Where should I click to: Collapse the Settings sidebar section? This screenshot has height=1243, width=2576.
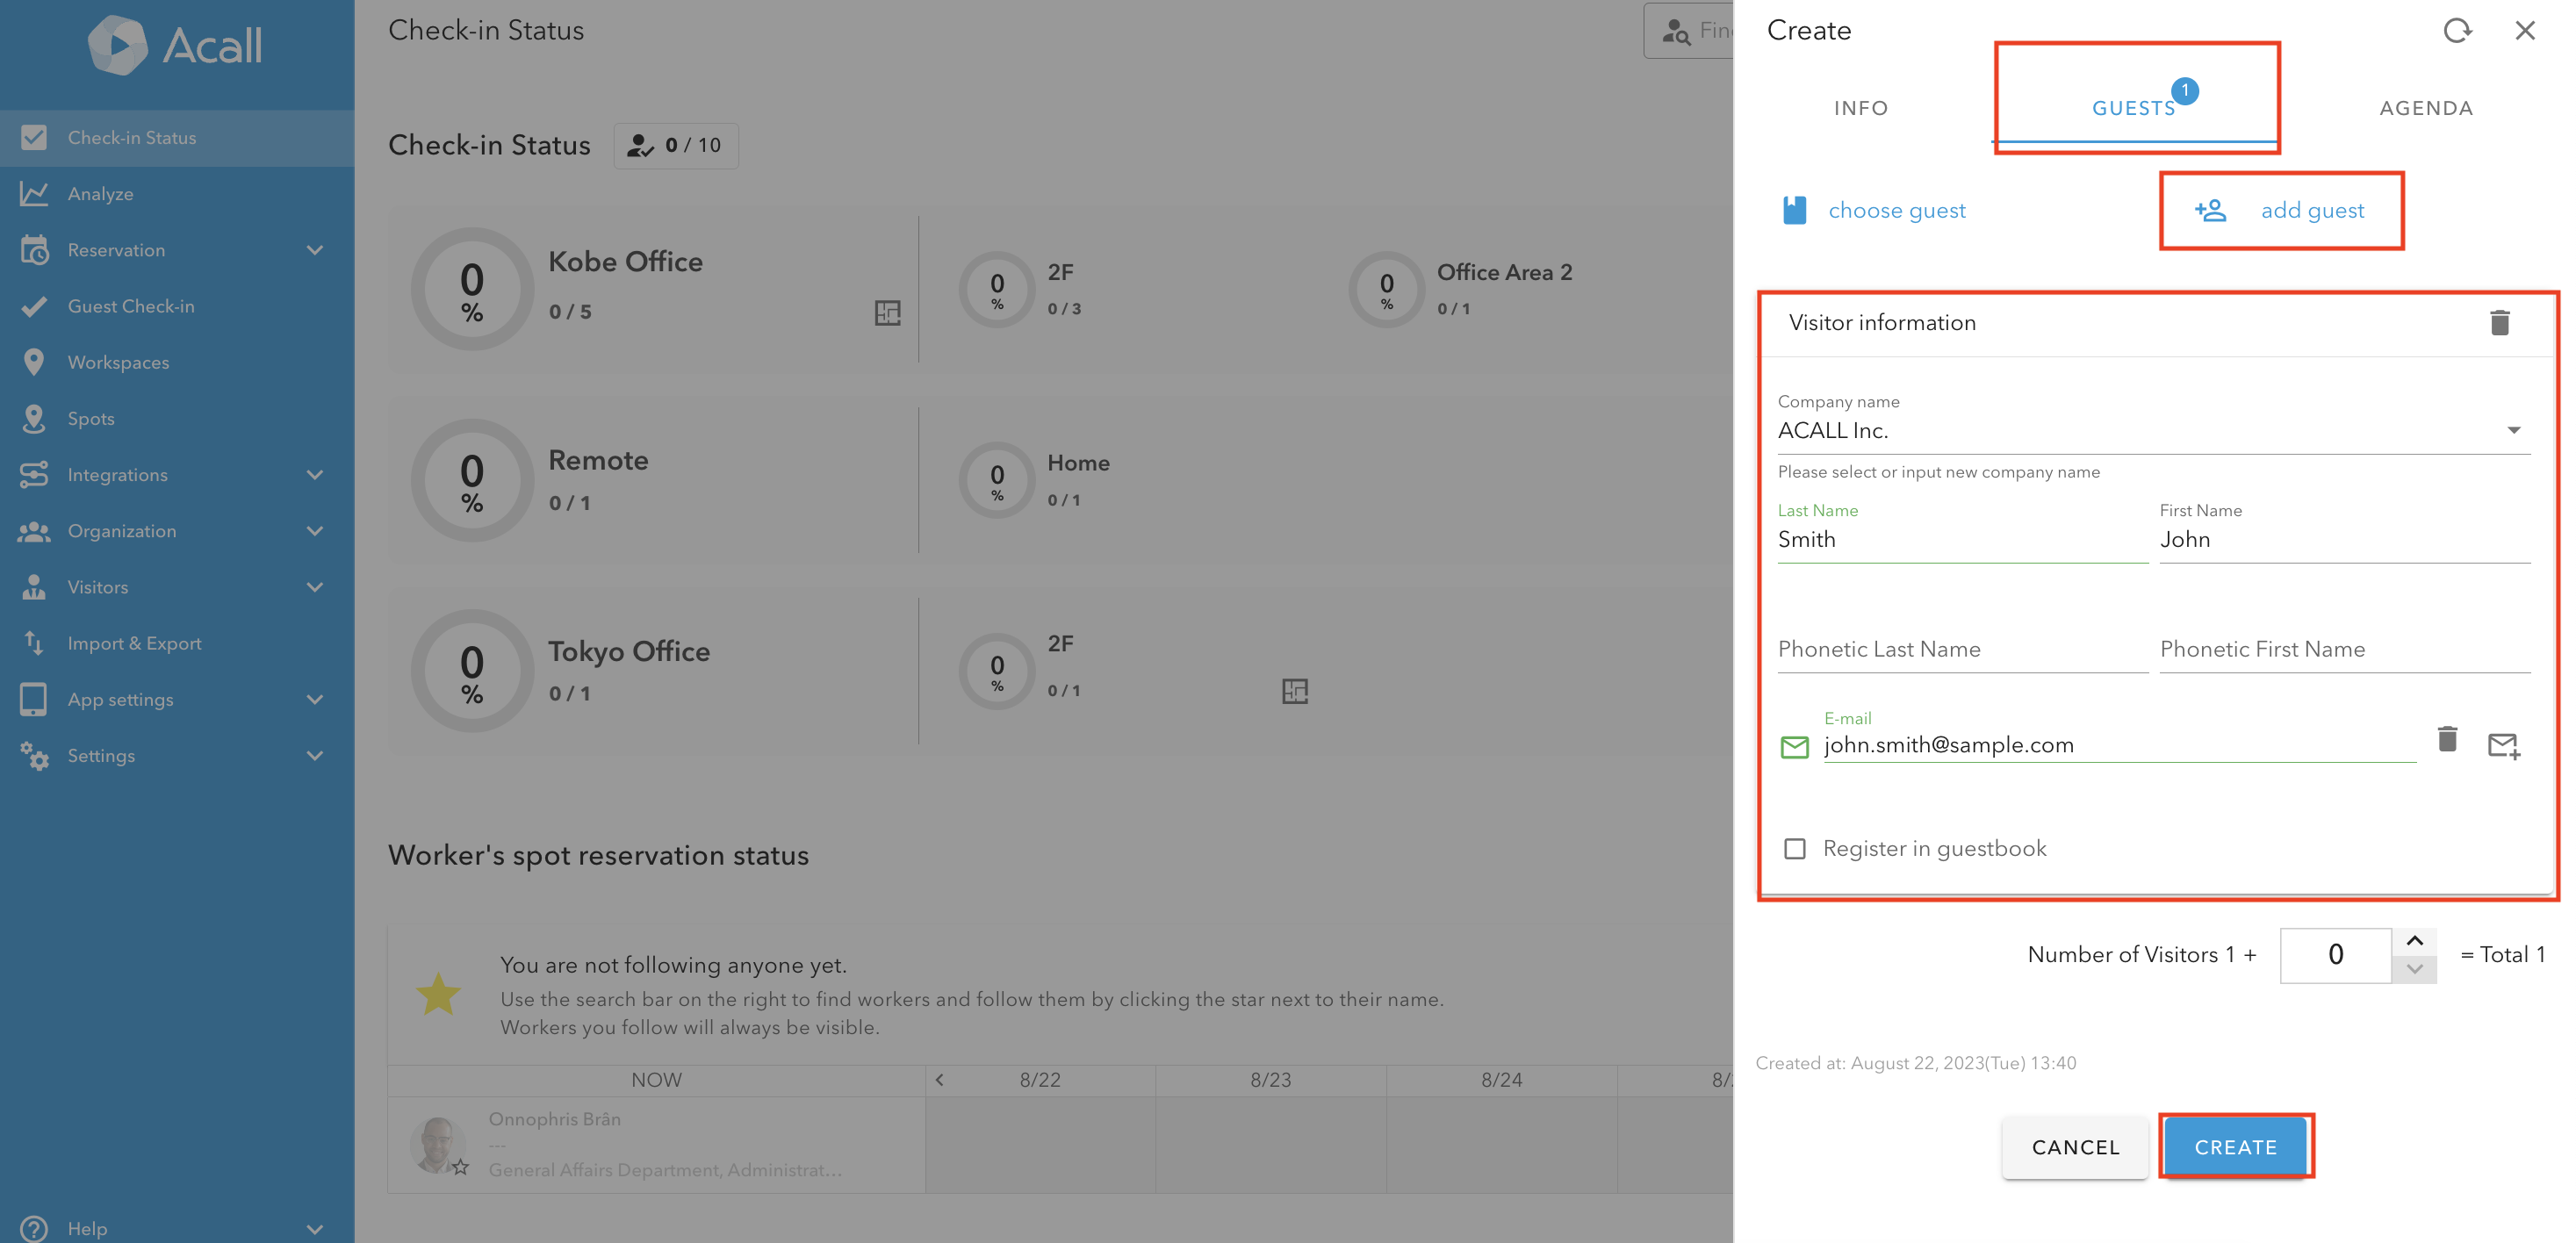(314, 755)
